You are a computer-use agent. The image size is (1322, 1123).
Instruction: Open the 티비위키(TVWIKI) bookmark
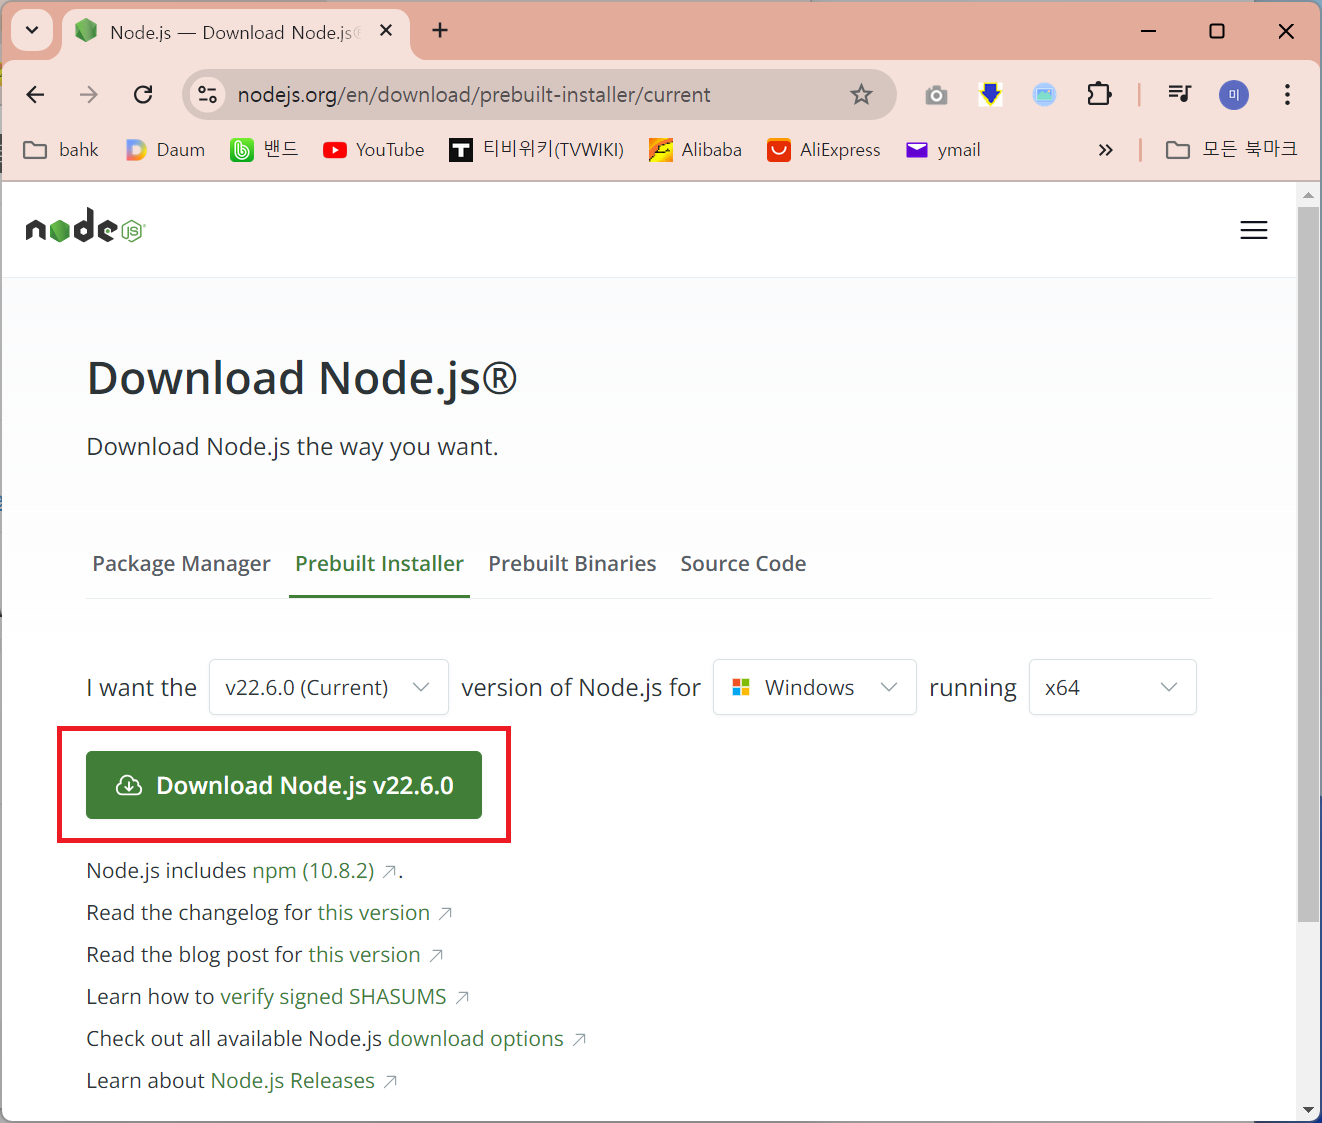click(536, 150)
